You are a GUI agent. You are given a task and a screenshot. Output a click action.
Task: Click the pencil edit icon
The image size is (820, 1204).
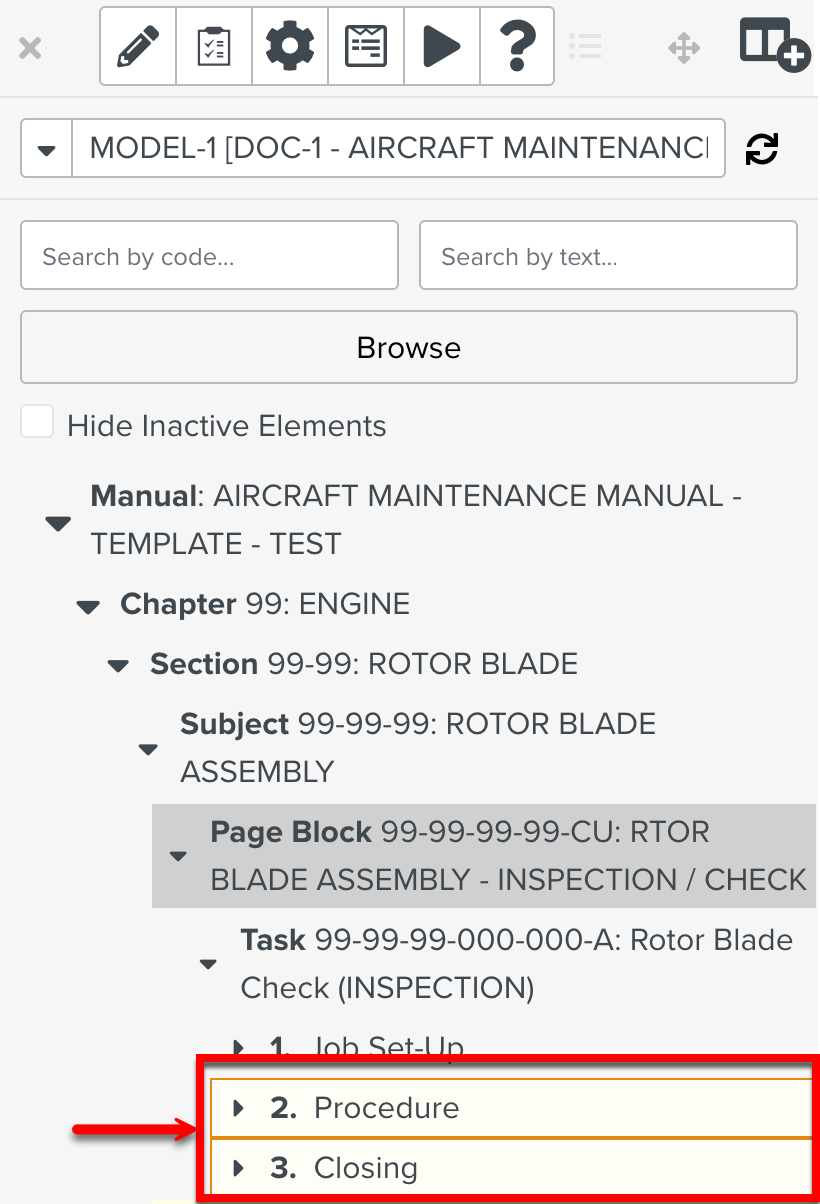click(x=138, y=46)
